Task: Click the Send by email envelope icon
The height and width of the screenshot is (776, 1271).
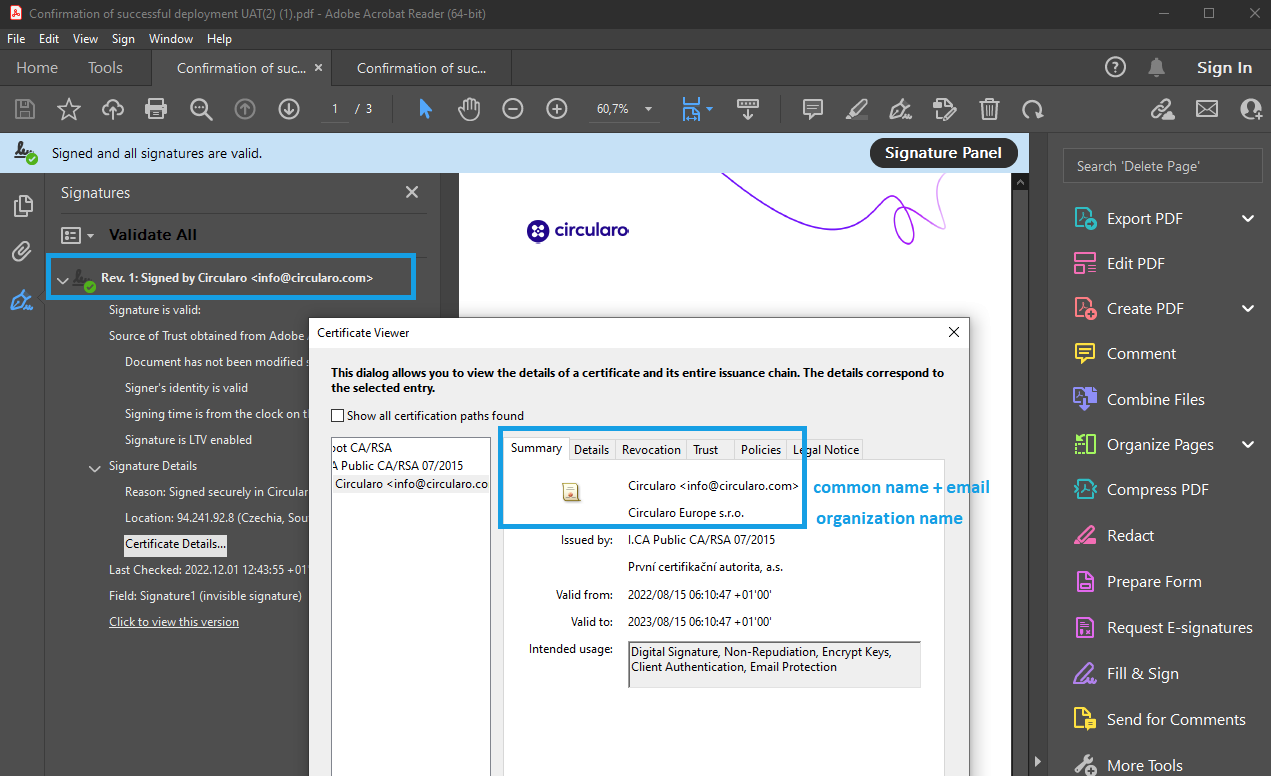Action: pyautogui.click(x=1207, y=109)
